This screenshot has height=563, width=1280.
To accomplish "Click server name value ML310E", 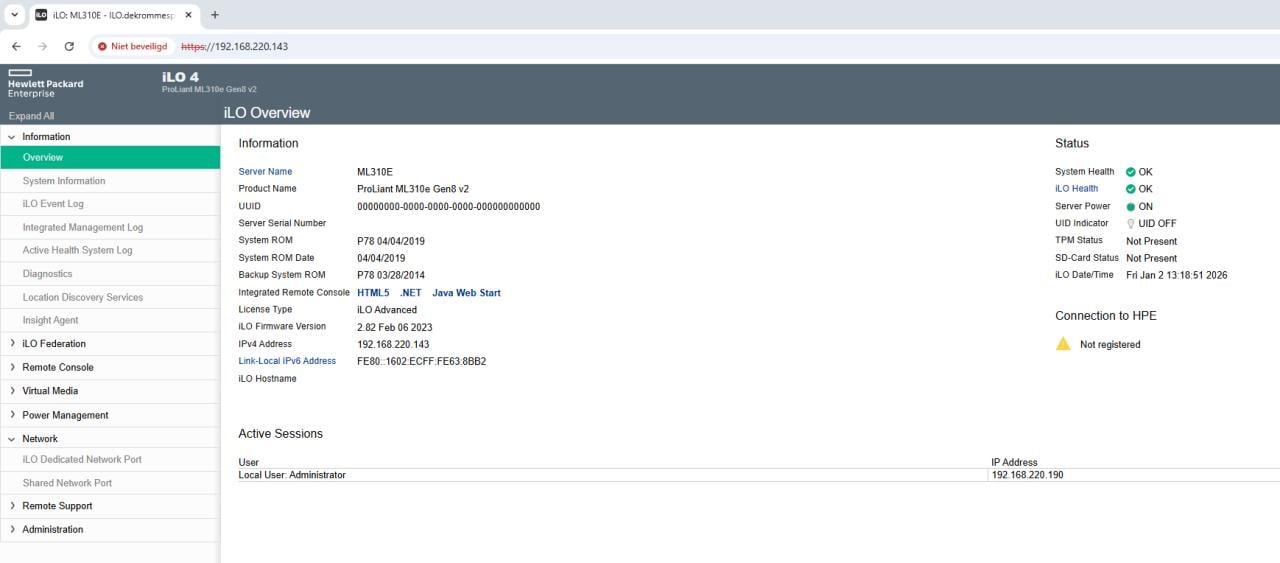I will coord(375,172).
